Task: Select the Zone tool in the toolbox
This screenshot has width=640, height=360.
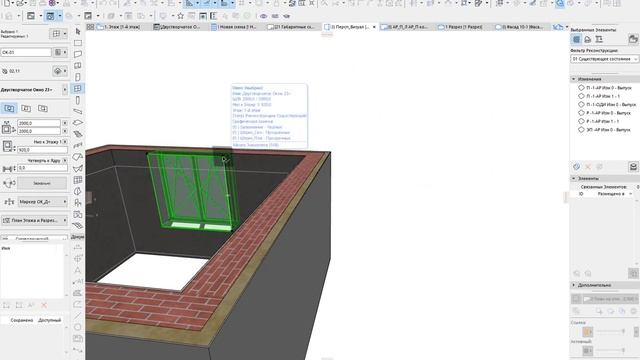Action: click(x=78, y=214)
